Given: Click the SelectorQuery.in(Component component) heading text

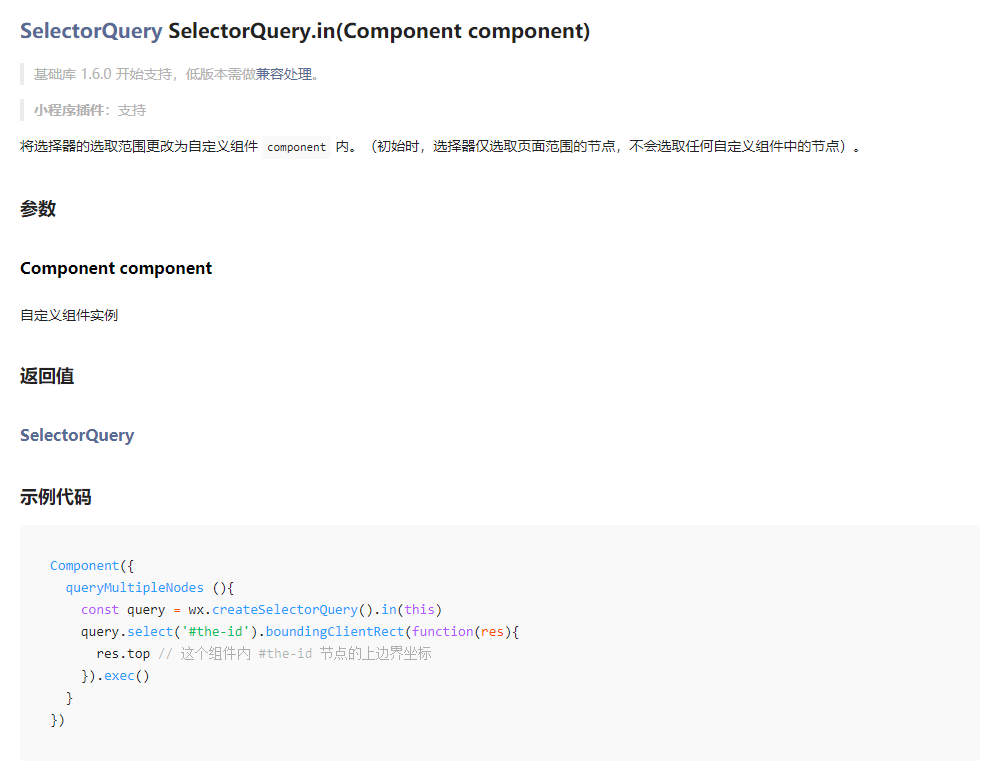Looking at the screenshot, I should pyautogui.click(x=379, y=31).
